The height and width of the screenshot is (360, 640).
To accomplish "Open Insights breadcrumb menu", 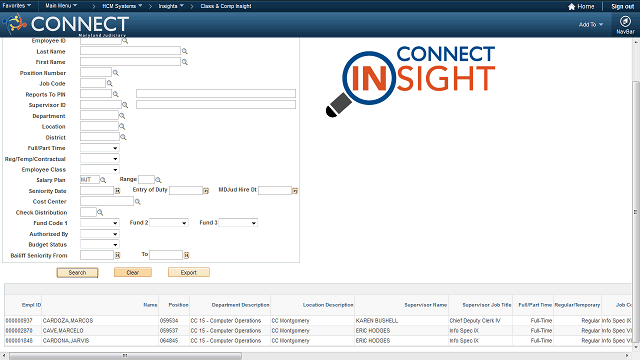I will click(171, 6).
